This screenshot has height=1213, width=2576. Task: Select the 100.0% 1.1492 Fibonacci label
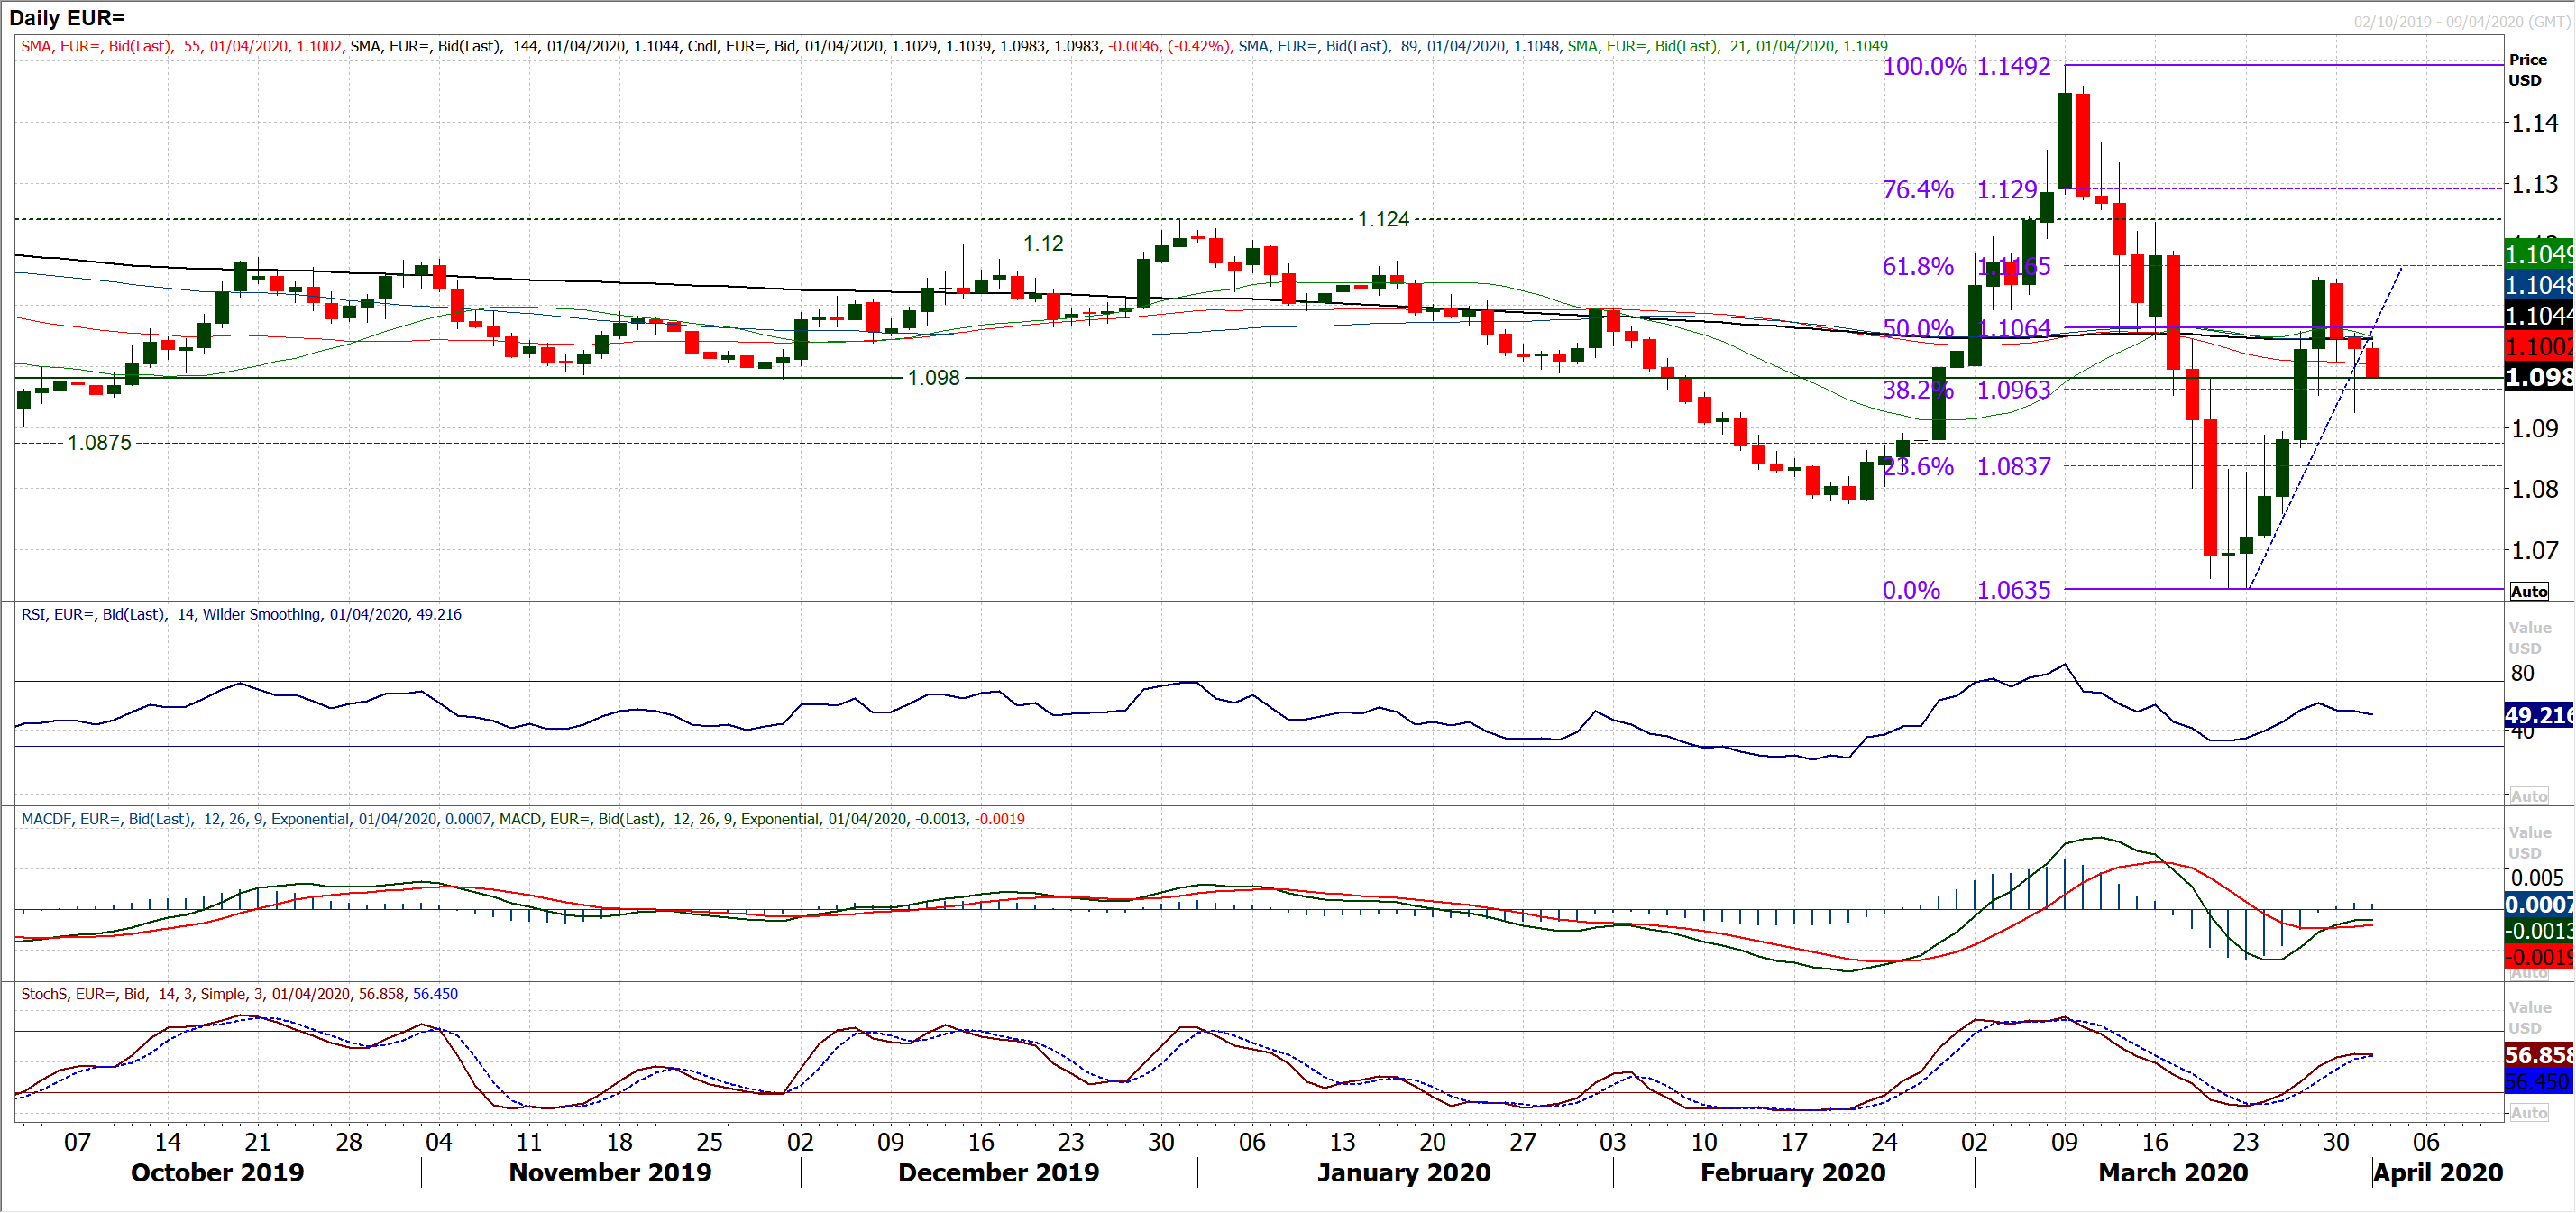point(1966,66)
